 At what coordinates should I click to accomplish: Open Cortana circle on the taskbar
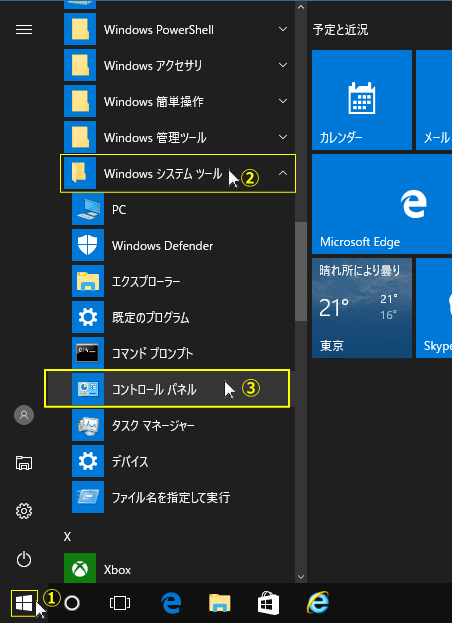[x=72, y=603]
